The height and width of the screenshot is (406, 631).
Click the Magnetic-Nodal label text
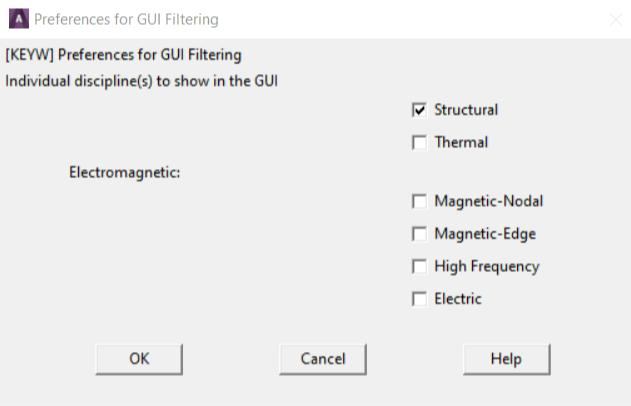[x=488, y=202]
